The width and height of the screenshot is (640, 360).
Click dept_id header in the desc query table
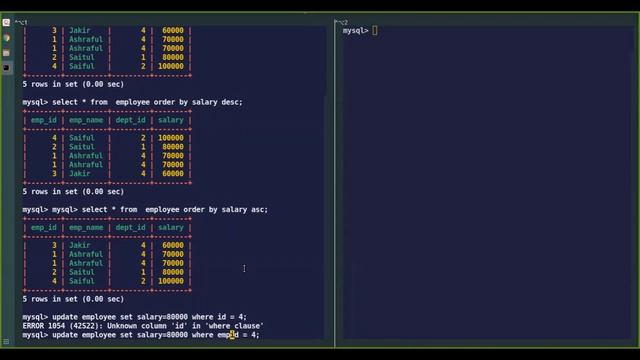click(131, 120)
